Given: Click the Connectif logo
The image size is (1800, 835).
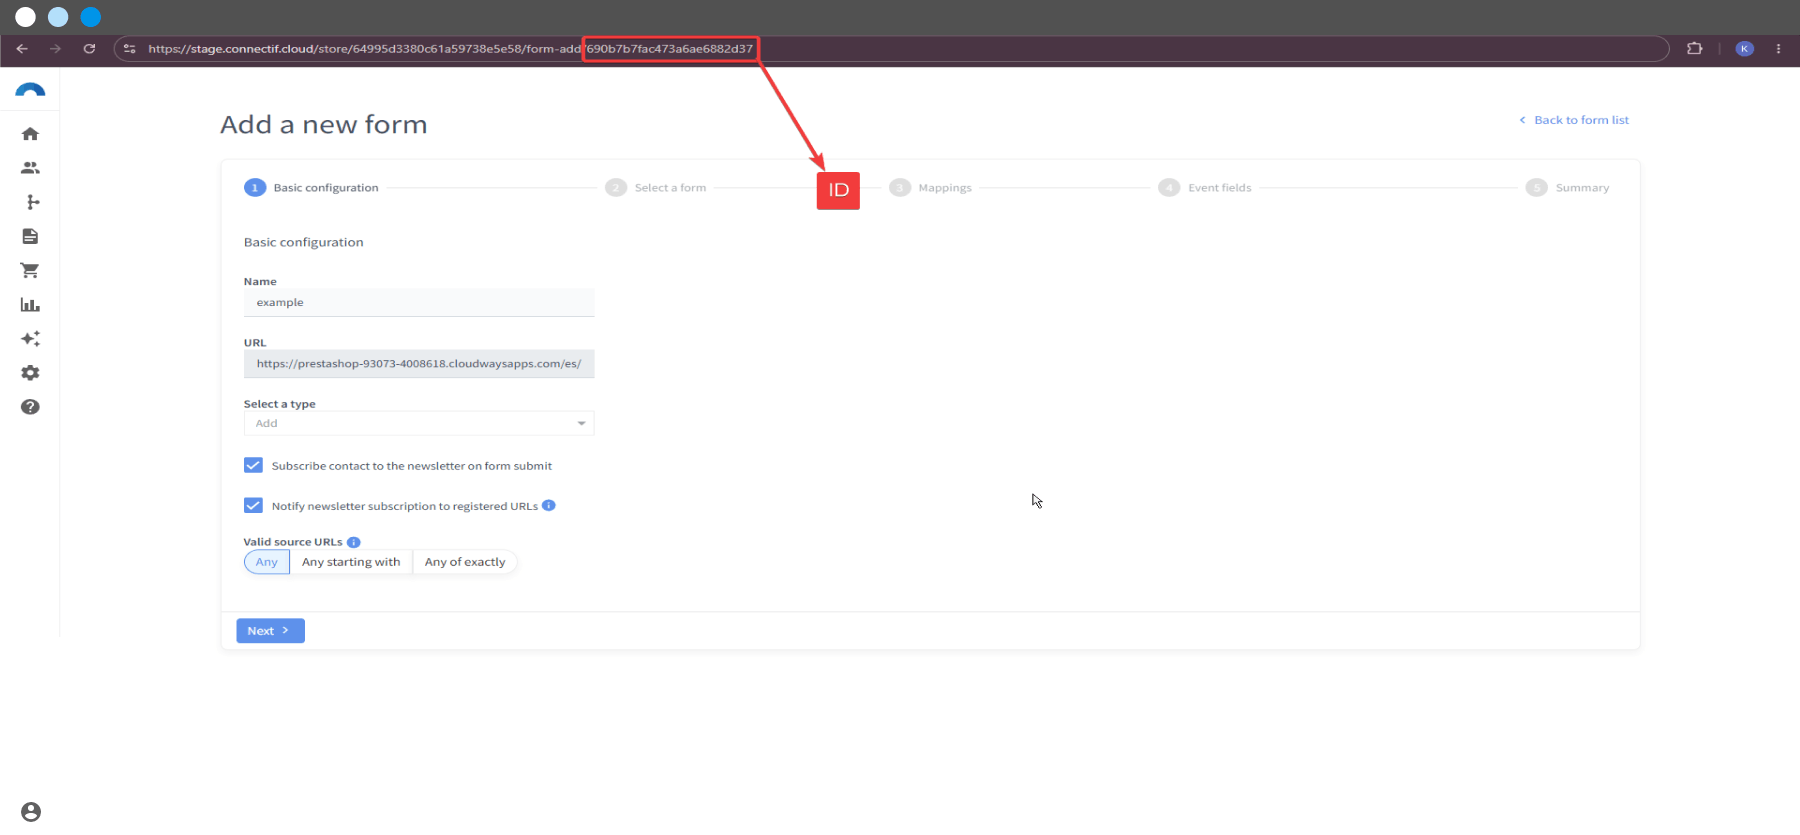Looking at the screenshot, I should pos(30,90).
